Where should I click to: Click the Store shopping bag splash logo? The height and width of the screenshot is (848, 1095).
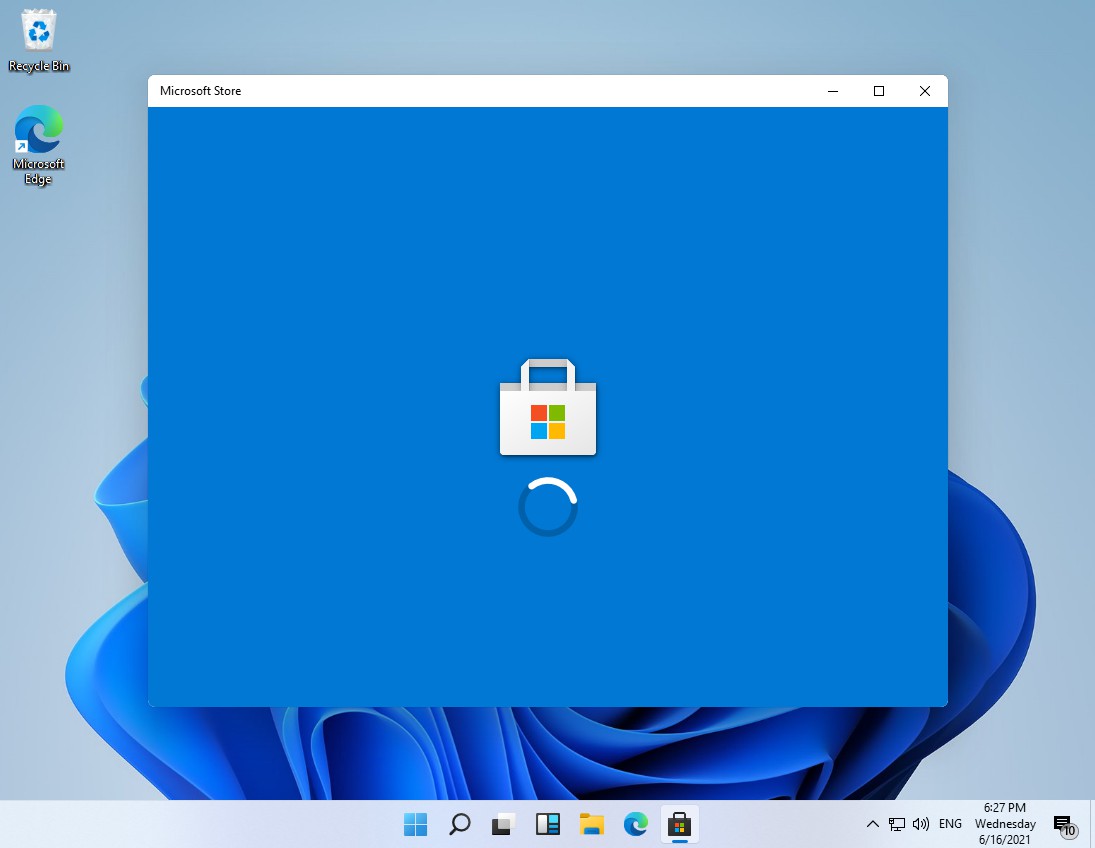point(548,407)
